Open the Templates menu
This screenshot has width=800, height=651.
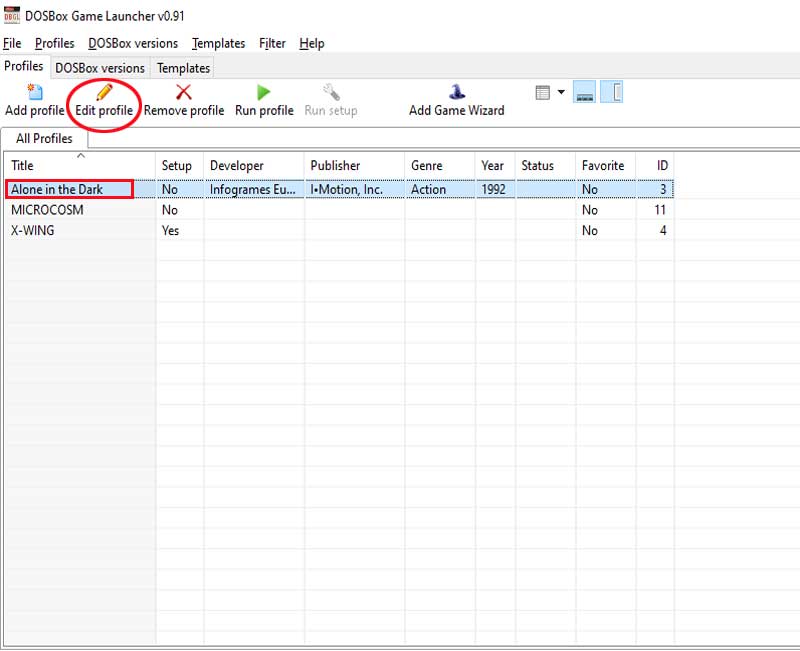pyautogui.click(x=218, y=43)
